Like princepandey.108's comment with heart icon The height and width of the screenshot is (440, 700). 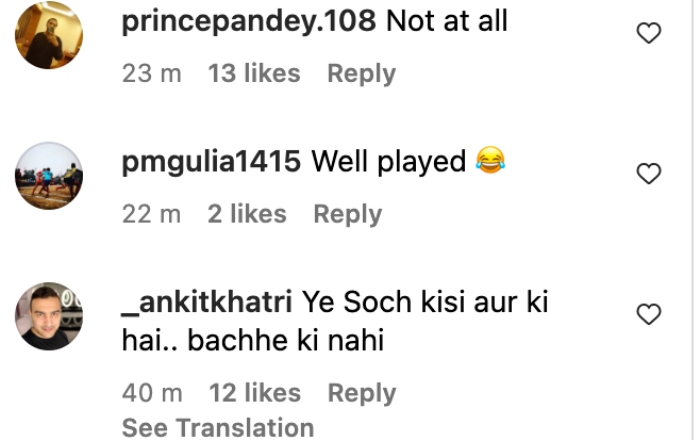649,33
